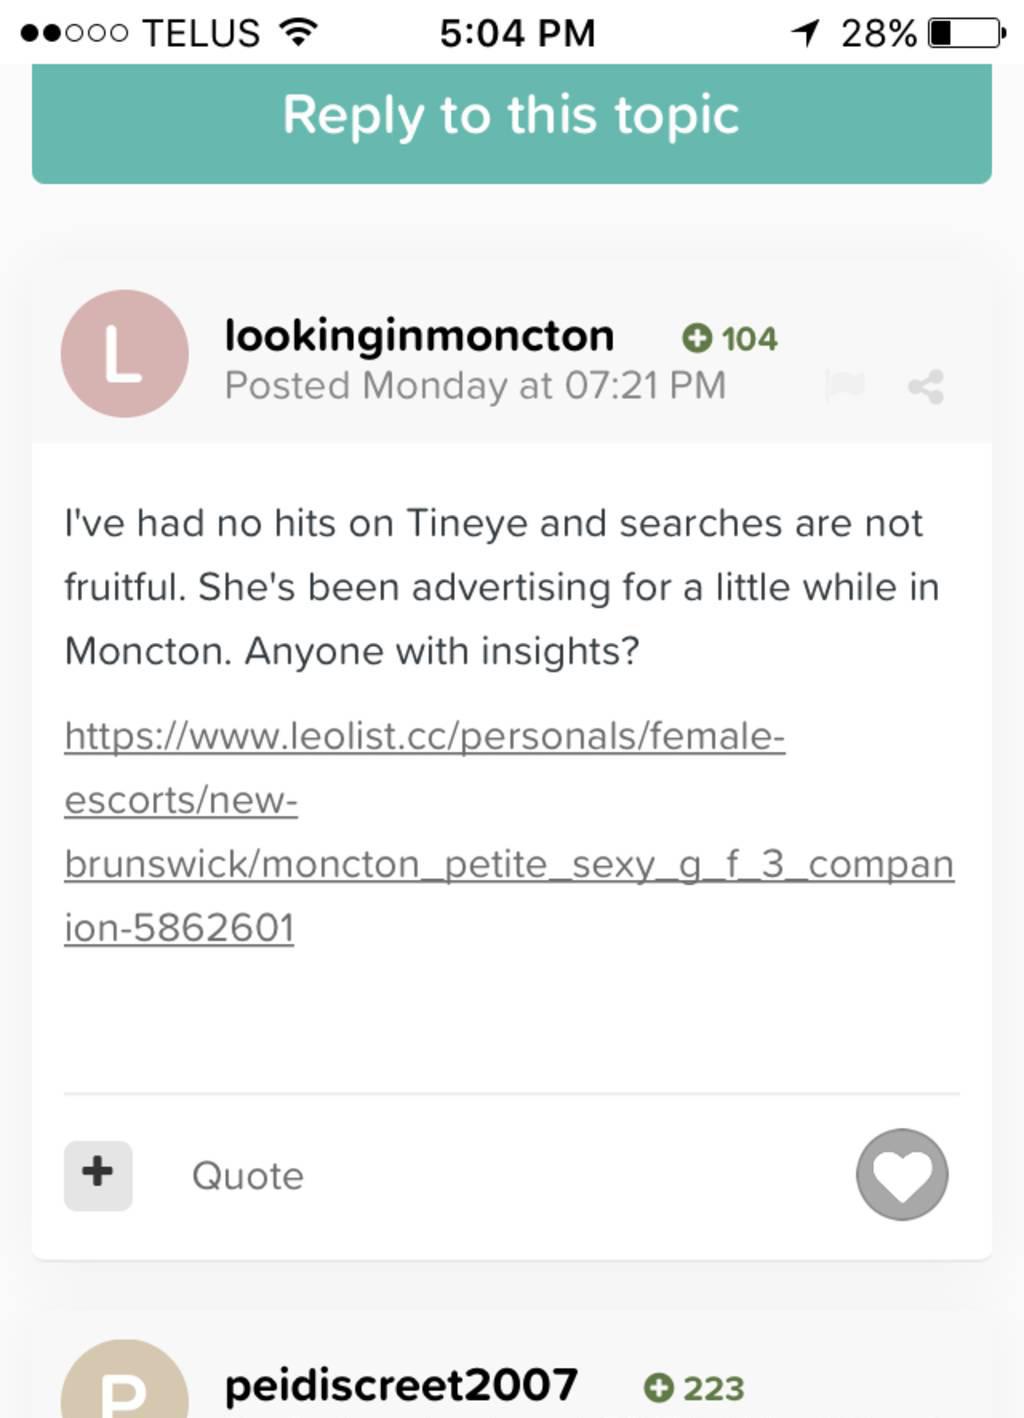Tap the peidiscreet2007 avatar circle
1024x1418 pixels.
point(125,1385)
